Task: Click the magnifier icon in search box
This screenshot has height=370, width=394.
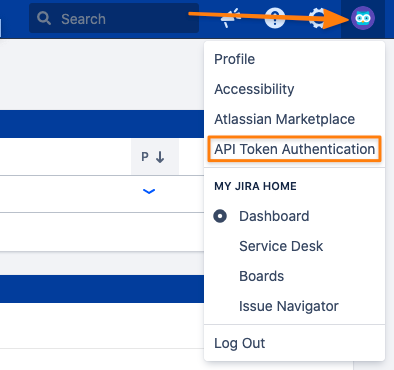Action: click(x=44, y=18)
